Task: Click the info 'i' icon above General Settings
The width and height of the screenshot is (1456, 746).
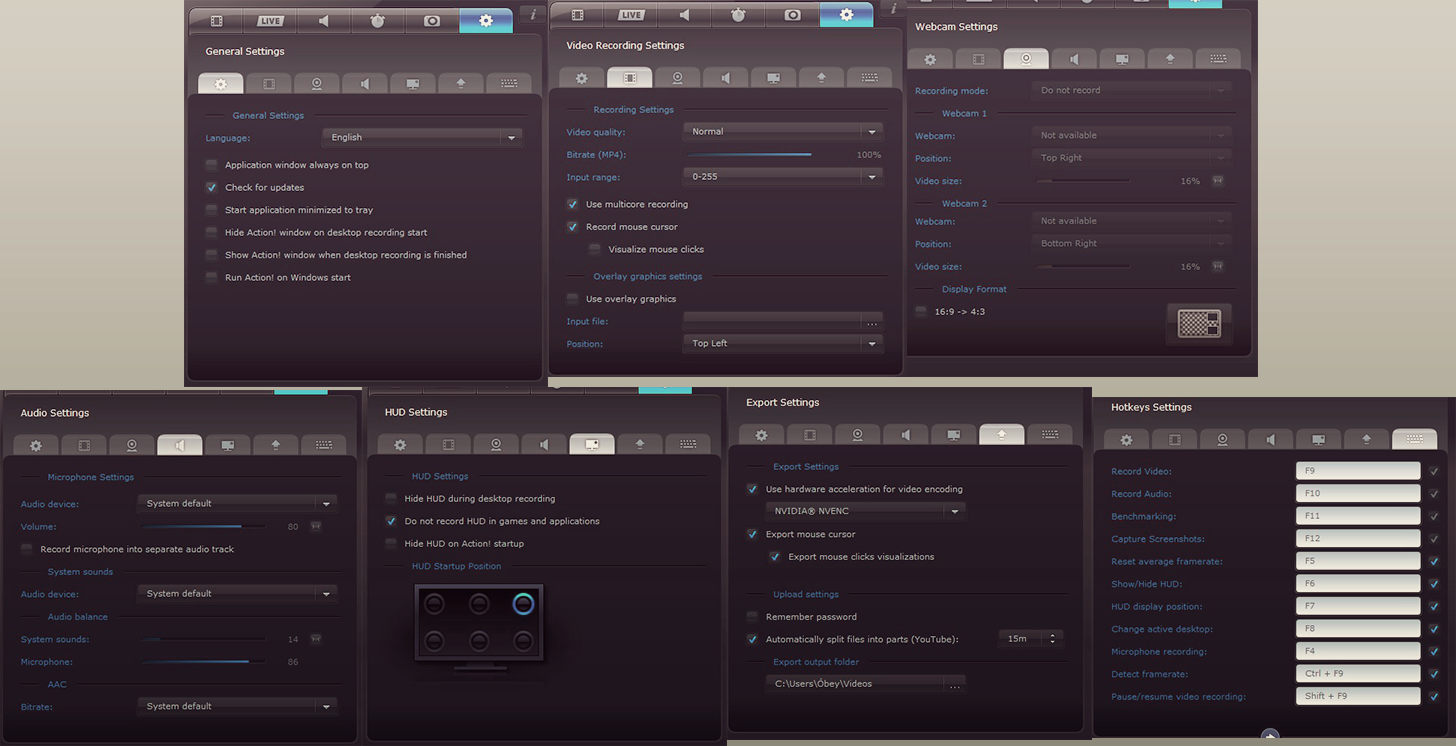Action: (532, 14)
